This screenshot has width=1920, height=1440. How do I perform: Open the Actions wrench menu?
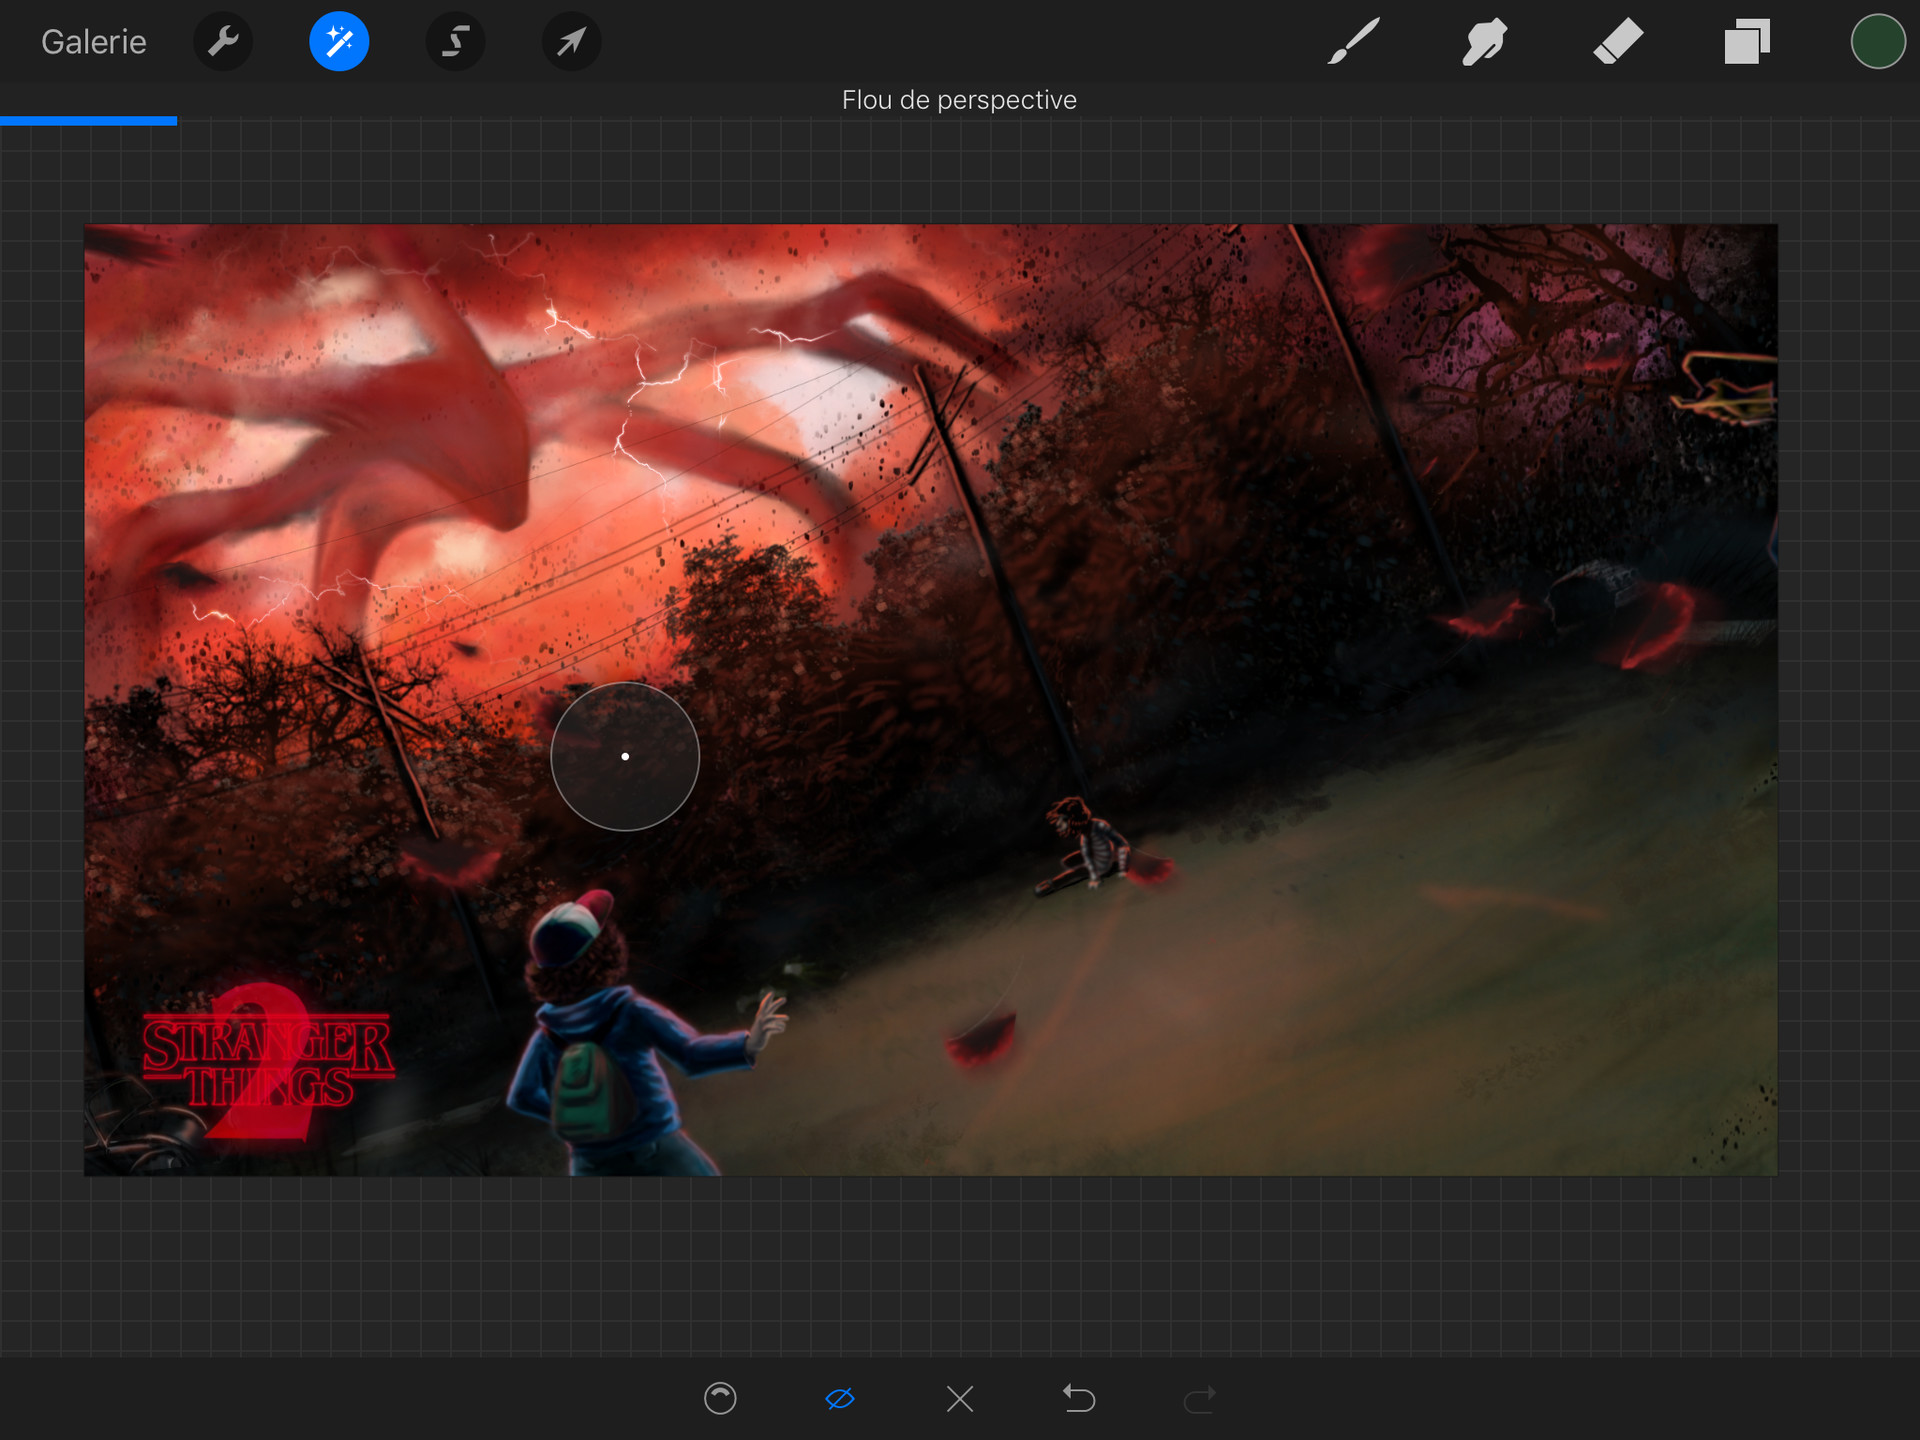pos(223,42)
